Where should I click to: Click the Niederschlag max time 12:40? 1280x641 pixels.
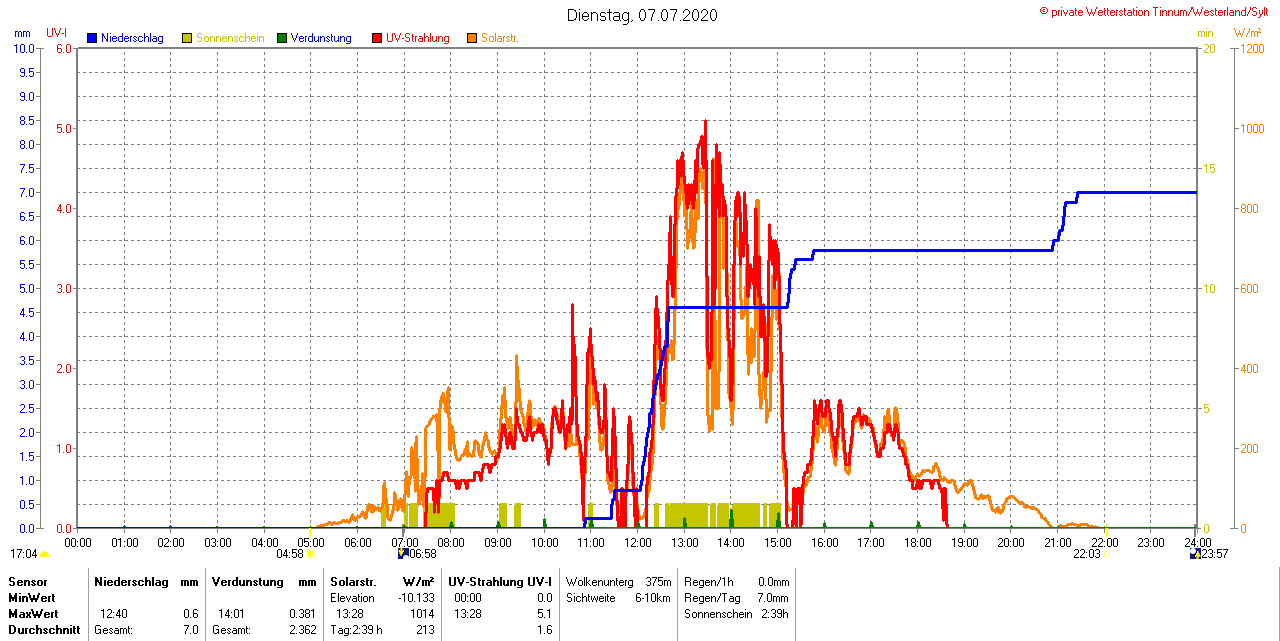[x=113, y=613]
